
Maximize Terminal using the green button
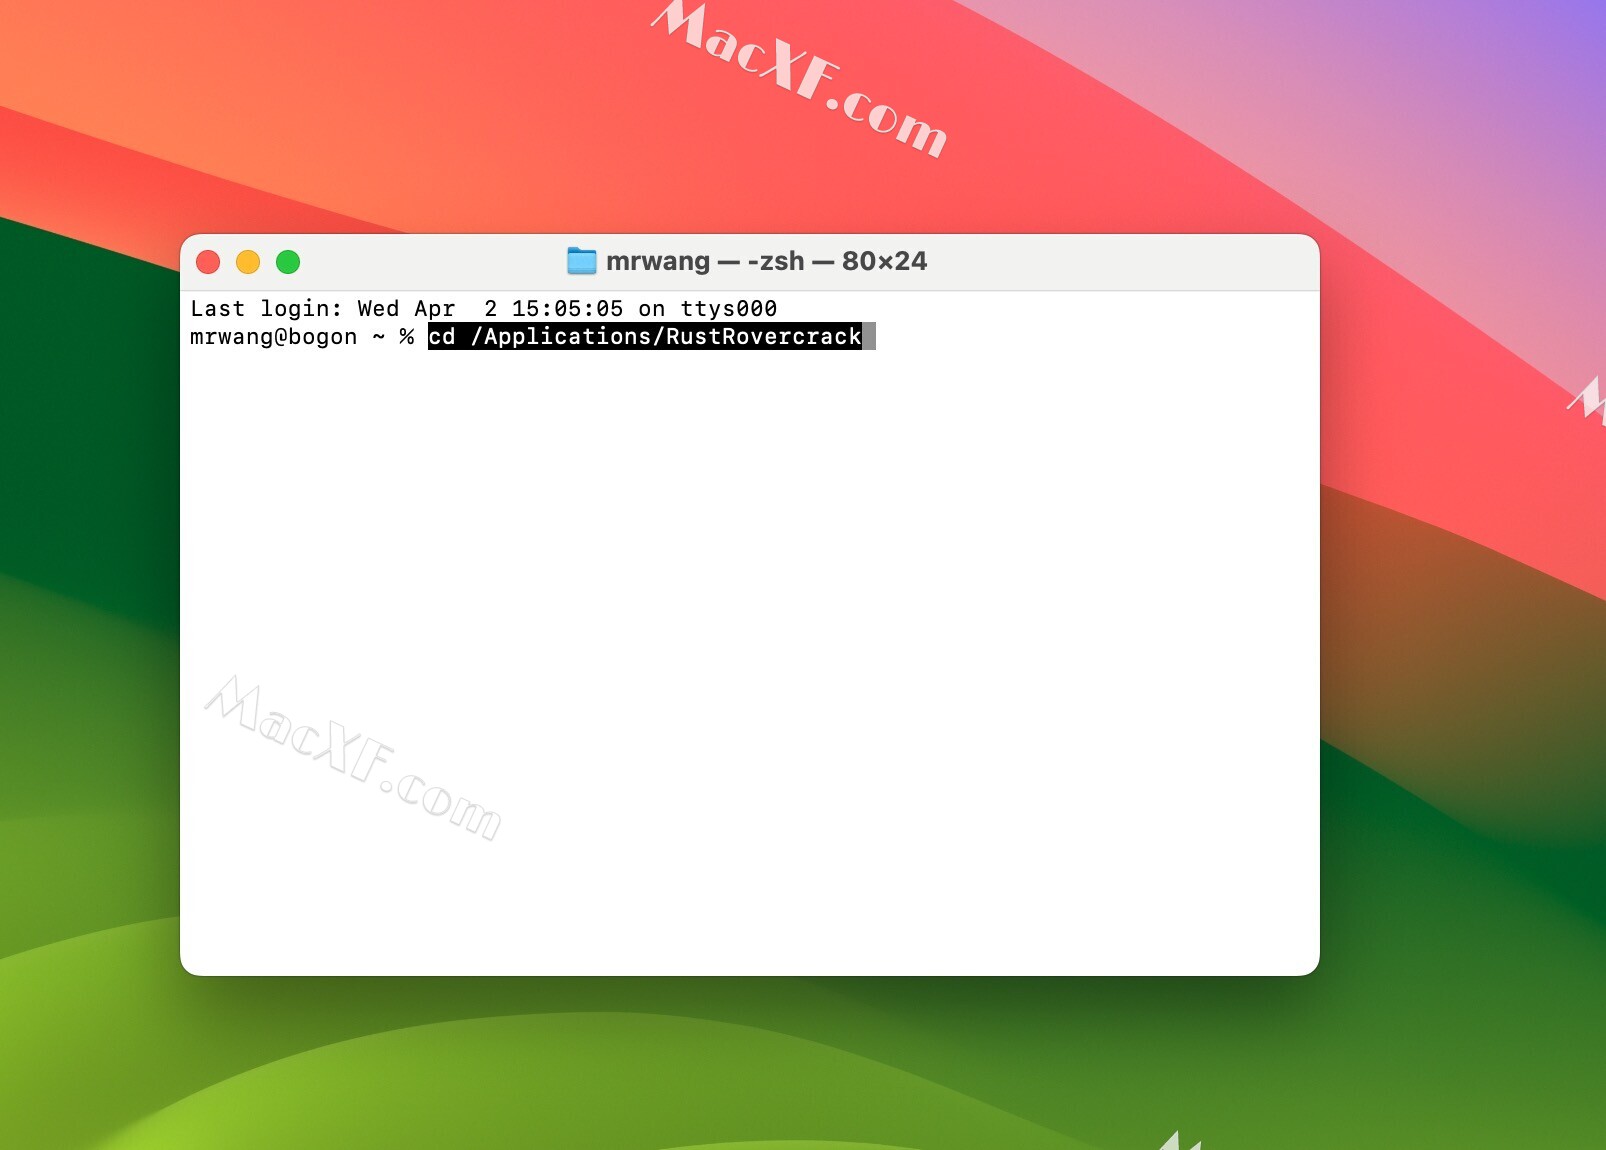(288, 262)
